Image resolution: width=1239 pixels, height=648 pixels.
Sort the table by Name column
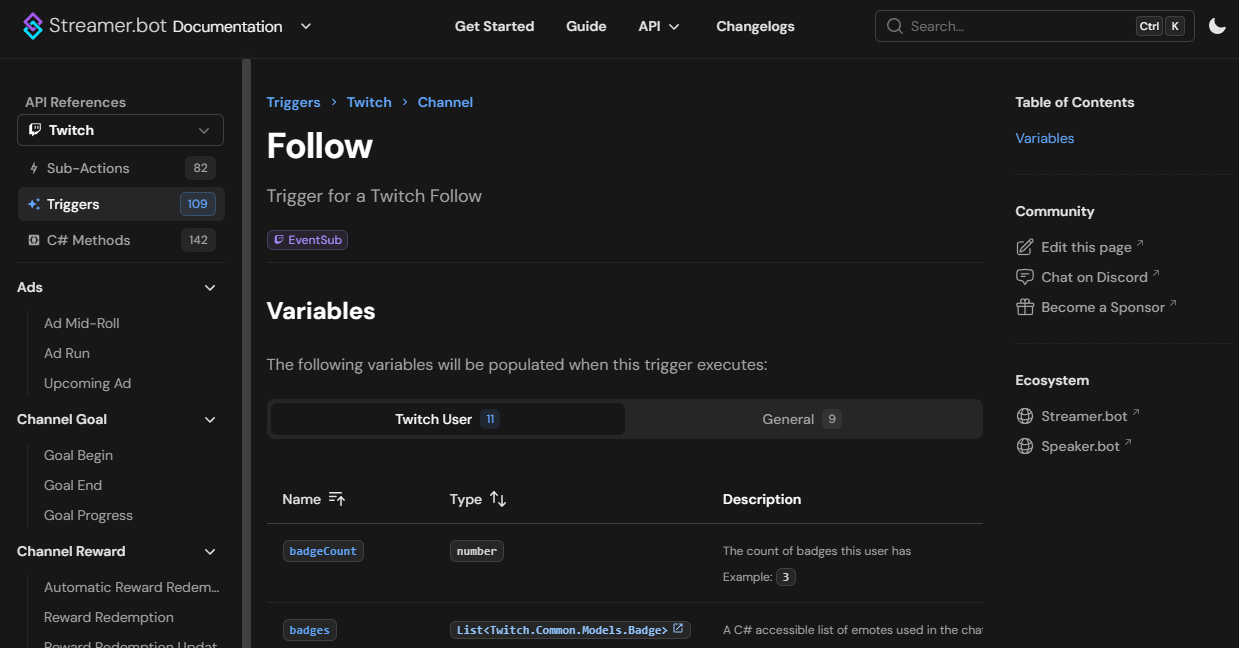[x=336, y=499]
